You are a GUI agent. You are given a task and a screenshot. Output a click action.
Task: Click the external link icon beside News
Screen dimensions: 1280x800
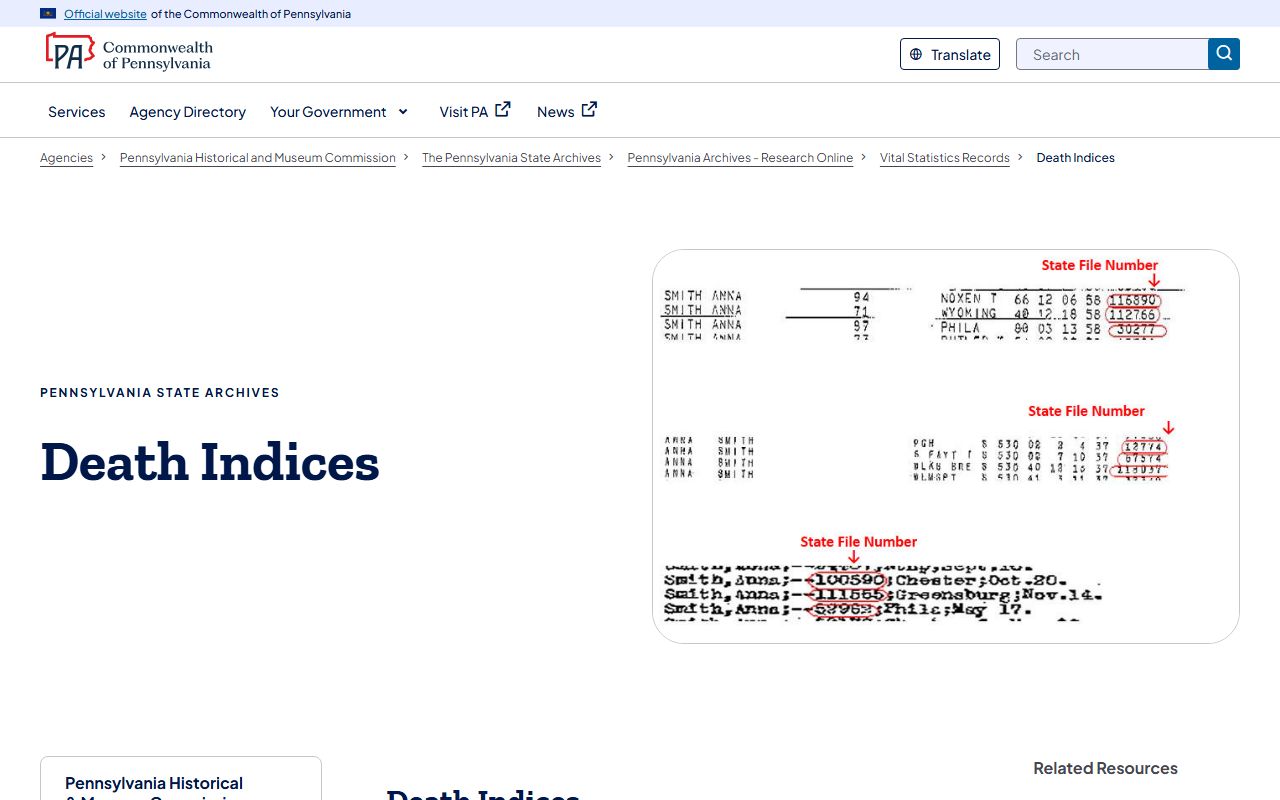pos(589,109)
